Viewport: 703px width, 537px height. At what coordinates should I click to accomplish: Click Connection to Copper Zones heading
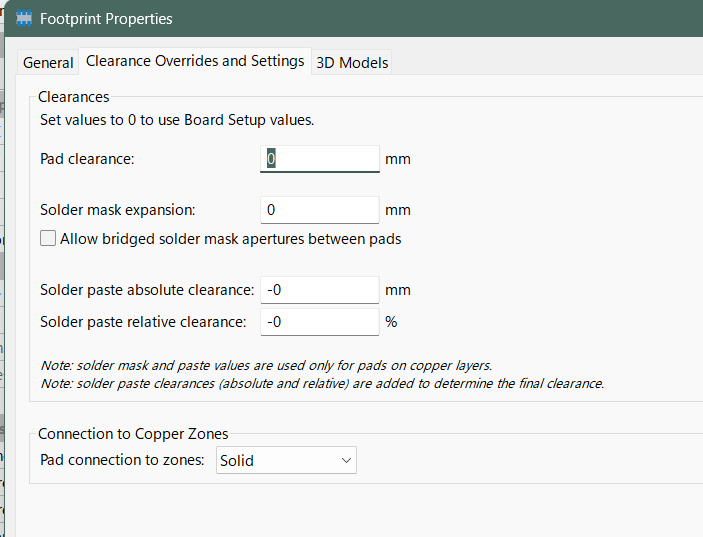pos(133,434)
